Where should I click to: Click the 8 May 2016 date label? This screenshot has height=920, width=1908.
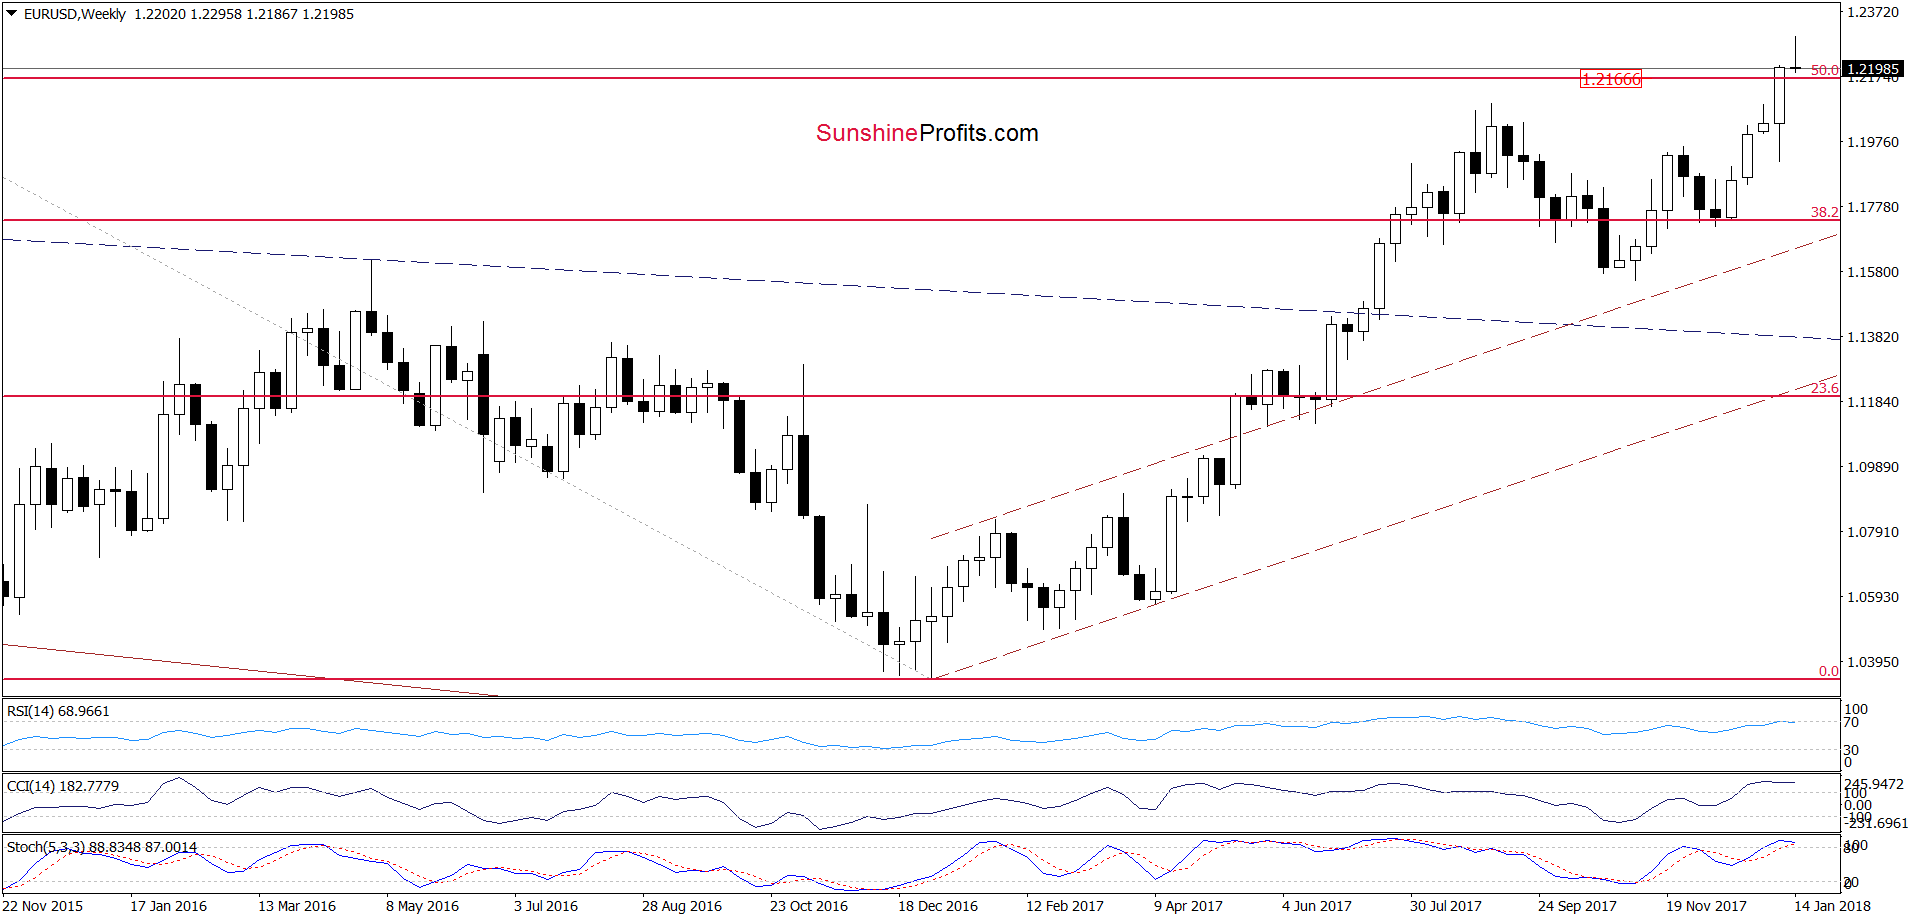tap(422, 906)
